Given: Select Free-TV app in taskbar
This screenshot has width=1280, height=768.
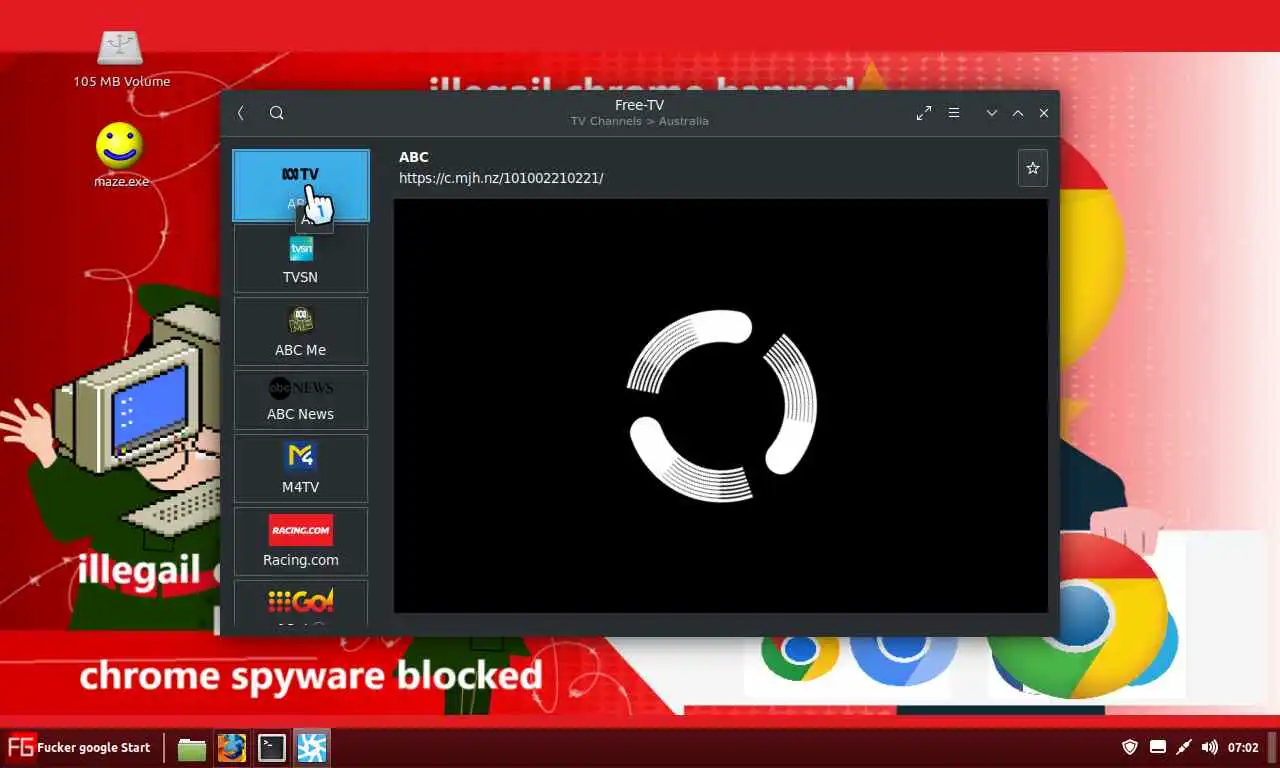Looking at the screenshot, I should tap(312, 748).
